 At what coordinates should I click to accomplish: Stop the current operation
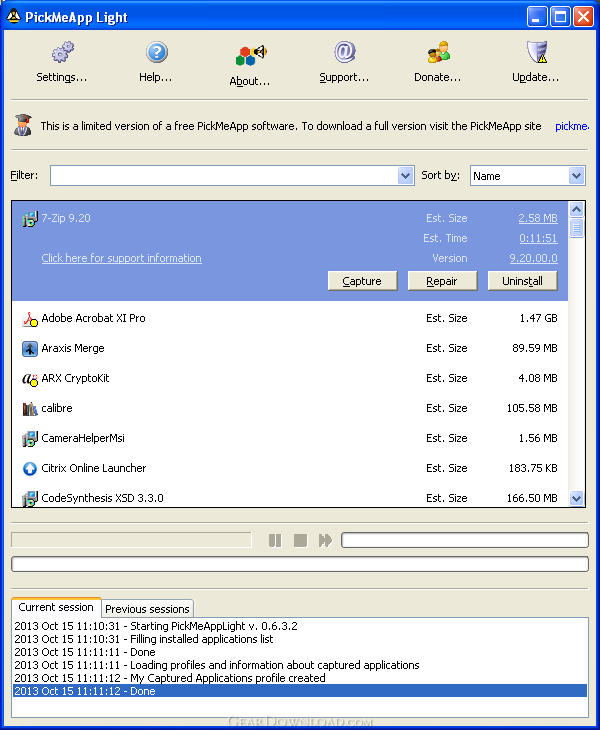(300, 540)
